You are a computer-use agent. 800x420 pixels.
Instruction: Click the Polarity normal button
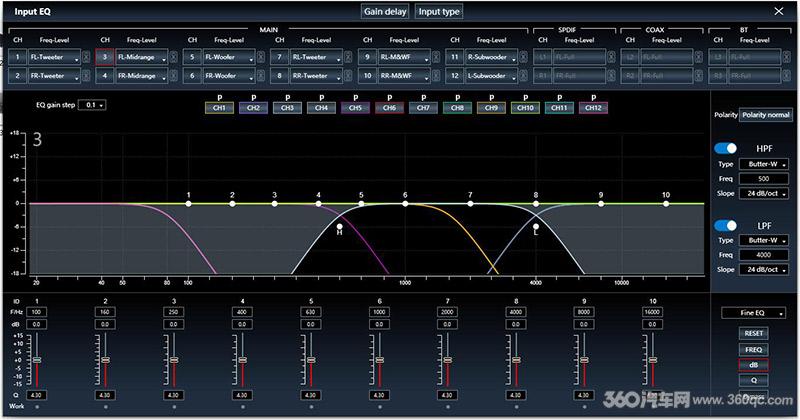766,115
